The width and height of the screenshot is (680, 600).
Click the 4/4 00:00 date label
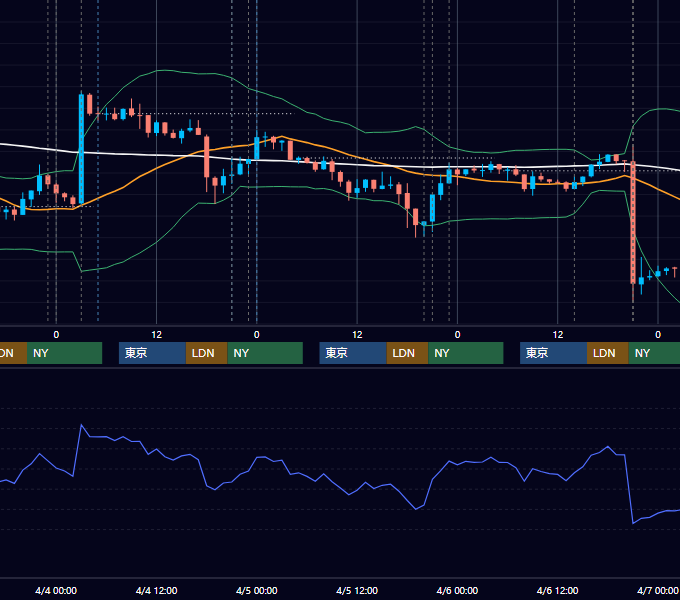click(x=56, y=590)
